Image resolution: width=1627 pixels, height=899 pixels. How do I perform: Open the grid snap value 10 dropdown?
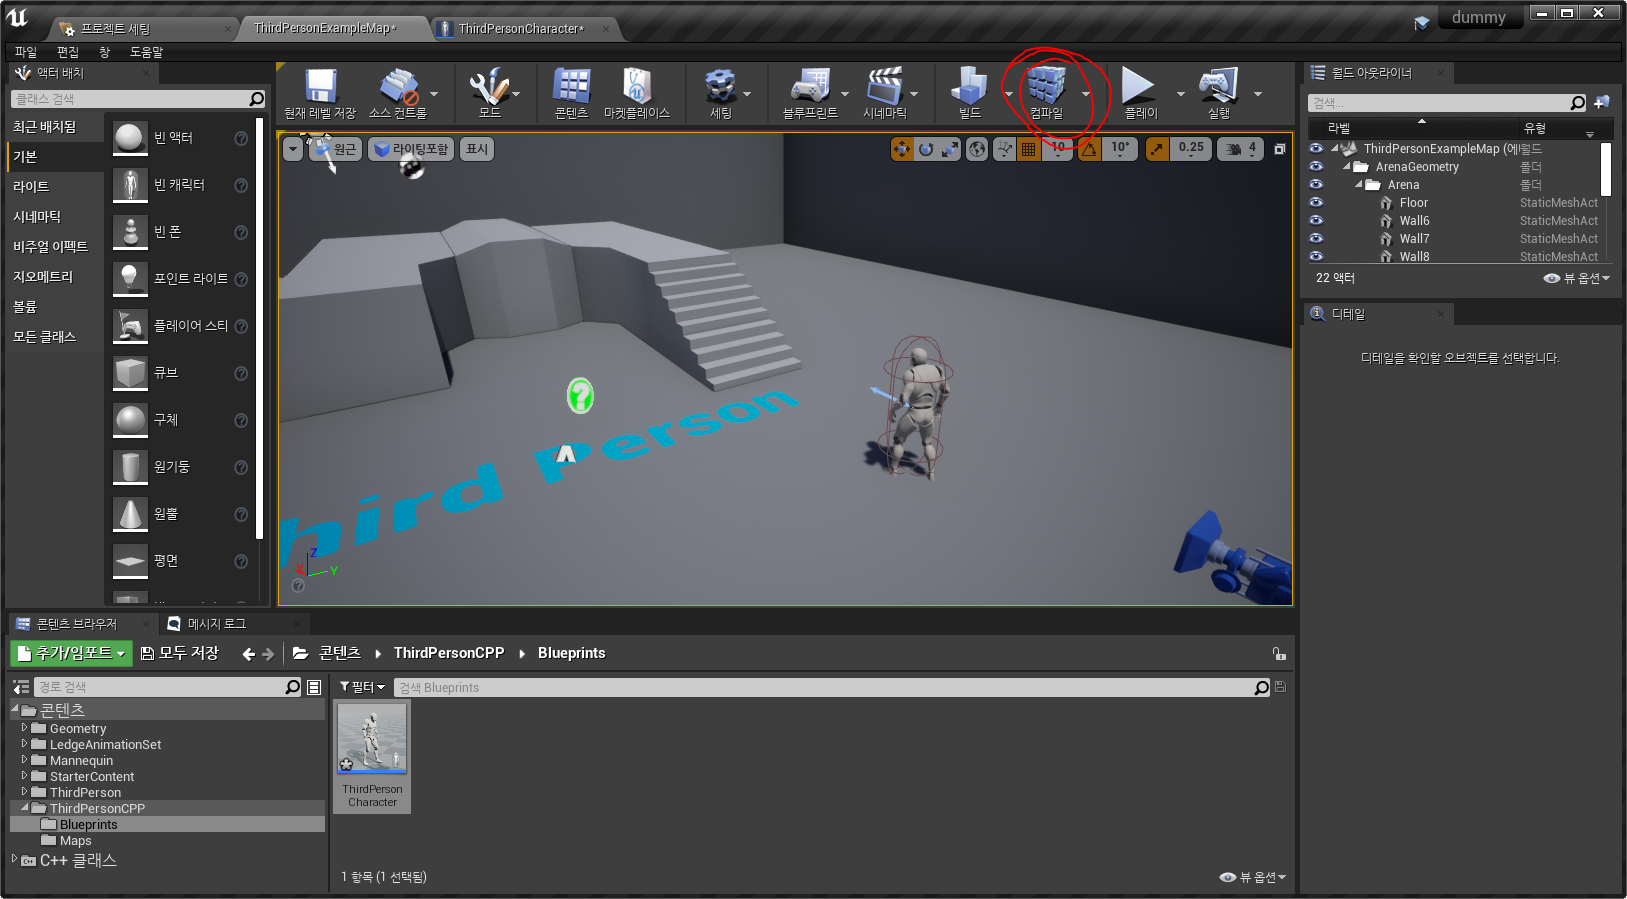pos(1058,149)
